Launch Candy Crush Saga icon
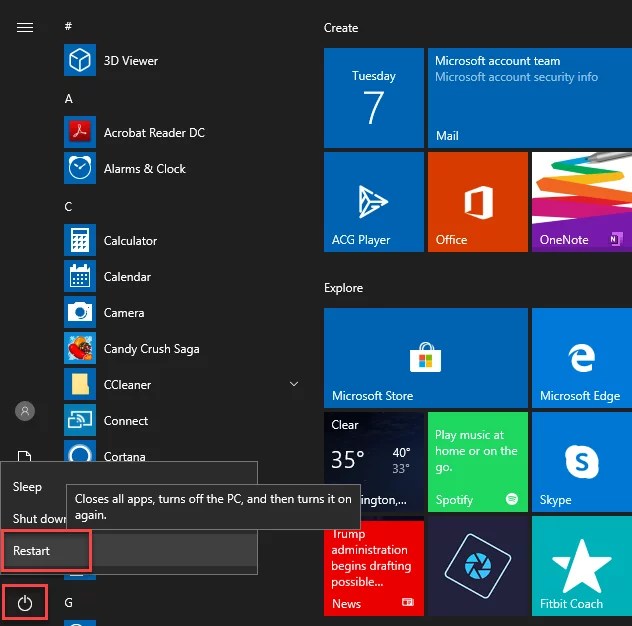 80,348
